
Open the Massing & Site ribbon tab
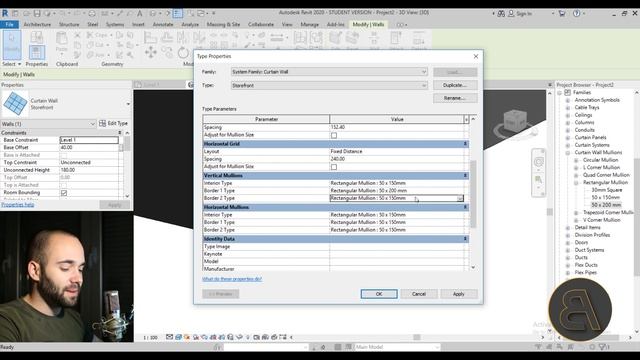coord(223,24)
